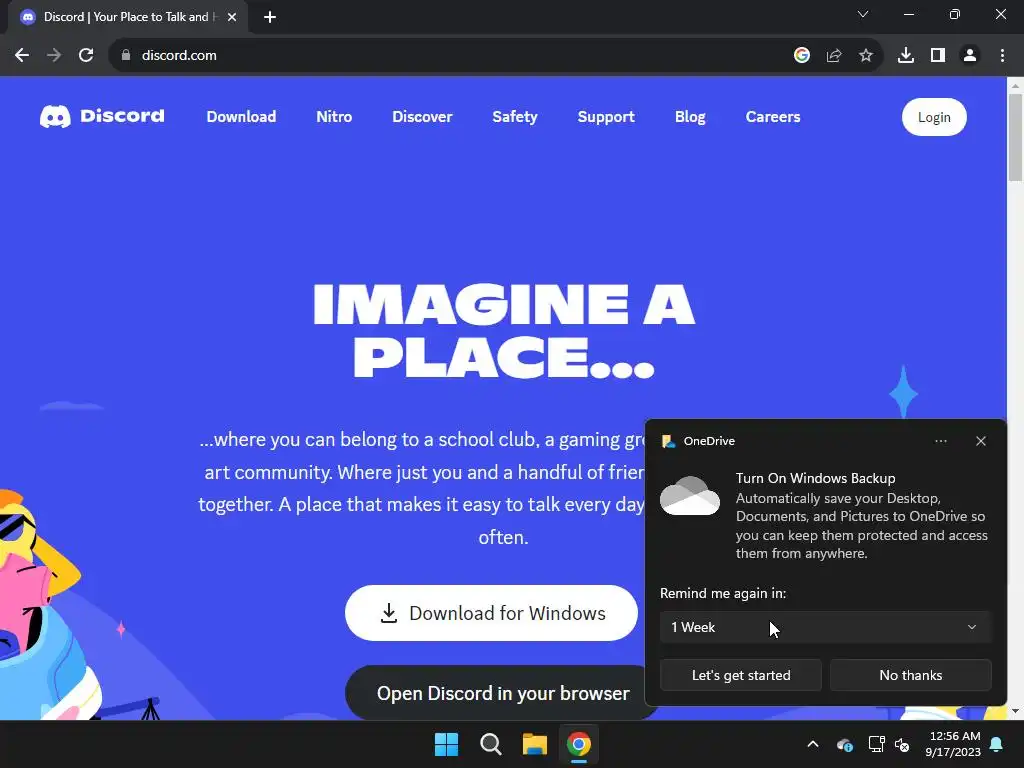The width and height of the screenshot is (1024, 768).
Task: Open the Safety nav item
Action: pos(515,117)
